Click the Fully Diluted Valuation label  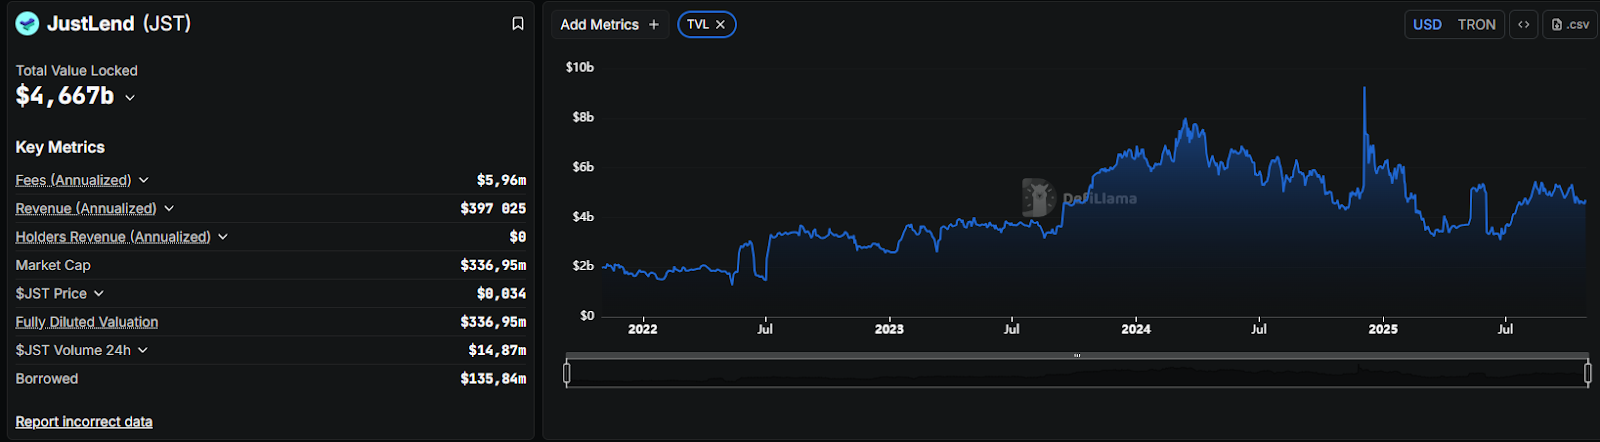coord(87,322)
